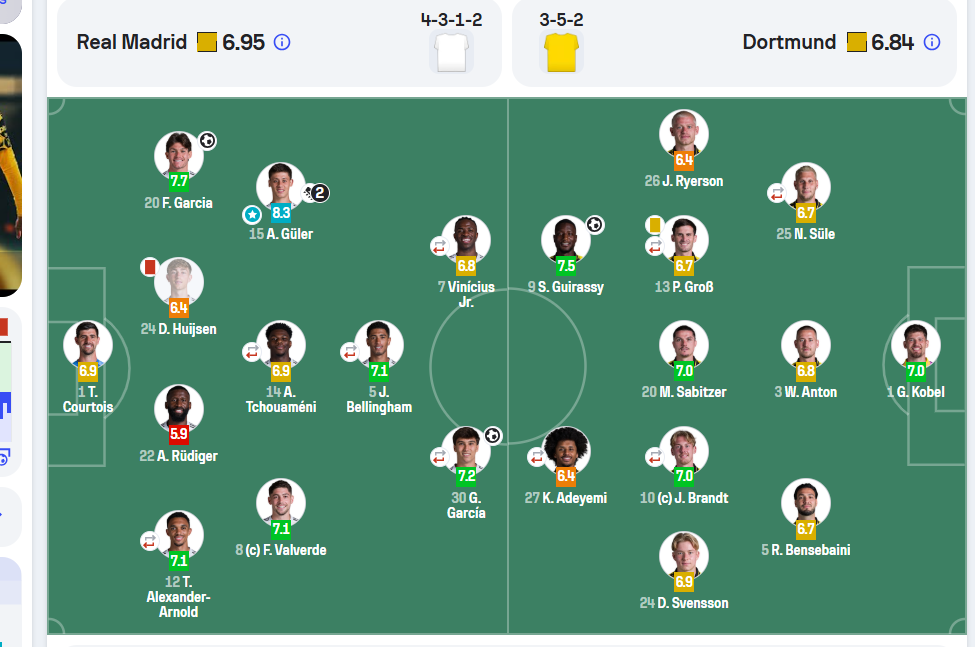The width and height of the screenshot is (975, 647).
Task: Click the yellow card icon on P. Groß
Action: [x=654, y=224]
